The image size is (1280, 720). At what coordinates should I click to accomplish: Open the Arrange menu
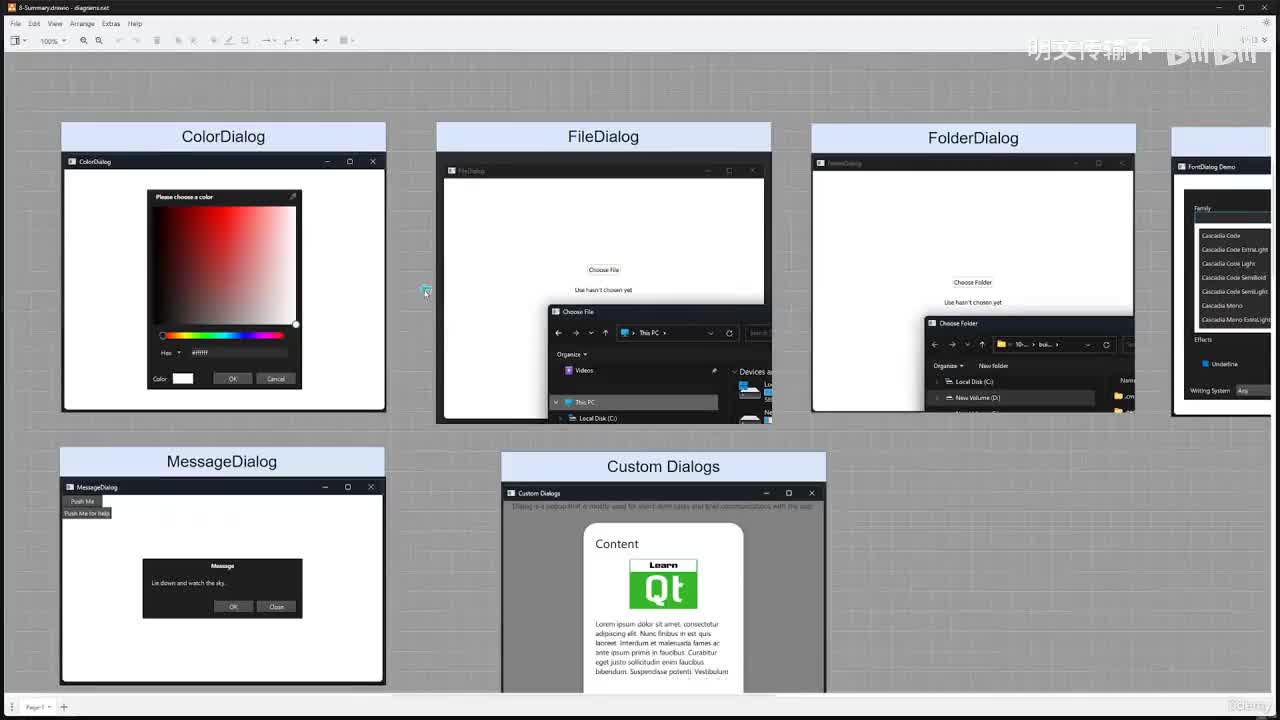coord(82,23)
